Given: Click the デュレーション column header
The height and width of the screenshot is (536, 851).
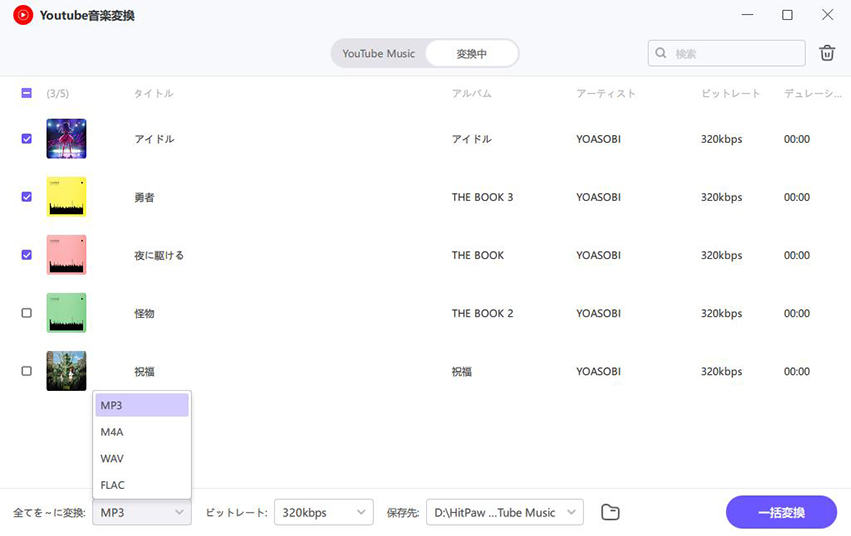Looking at the screenshot, I should pos(812,93).
